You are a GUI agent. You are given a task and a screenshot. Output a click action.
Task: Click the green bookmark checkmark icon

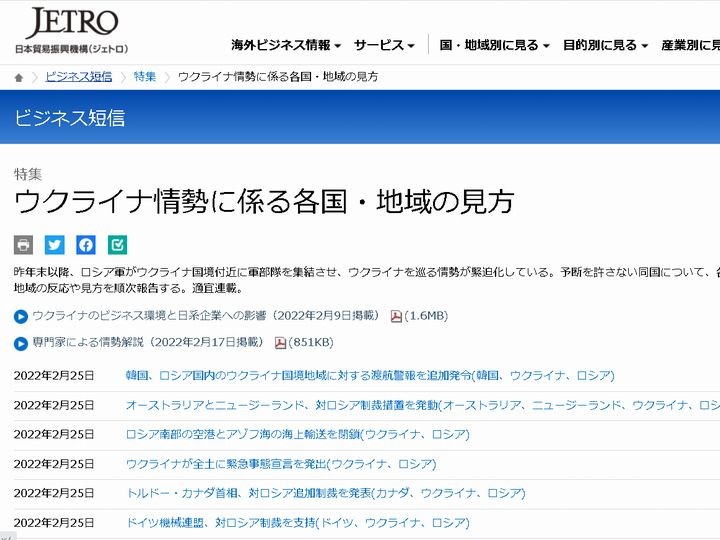click(x=117, y=245)
